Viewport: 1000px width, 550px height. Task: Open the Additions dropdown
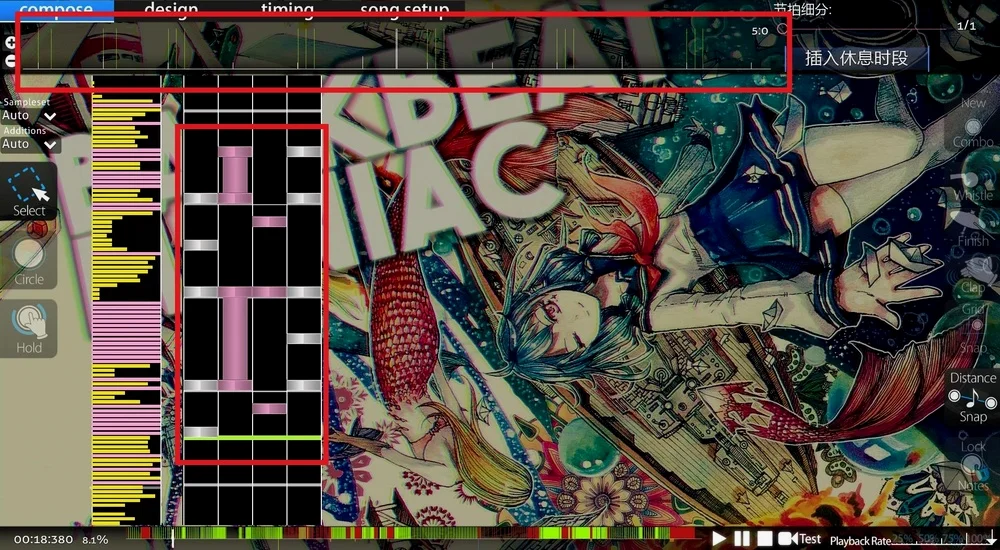tap(29, 144)
